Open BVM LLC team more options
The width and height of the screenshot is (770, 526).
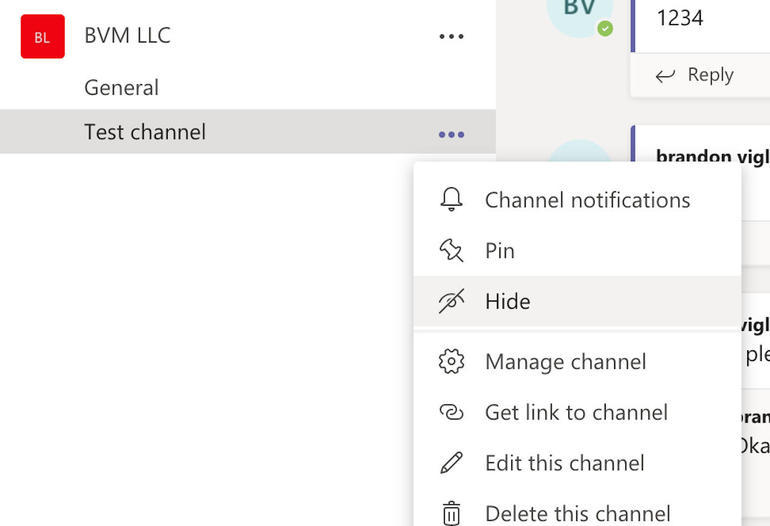[x=451, y=37]
